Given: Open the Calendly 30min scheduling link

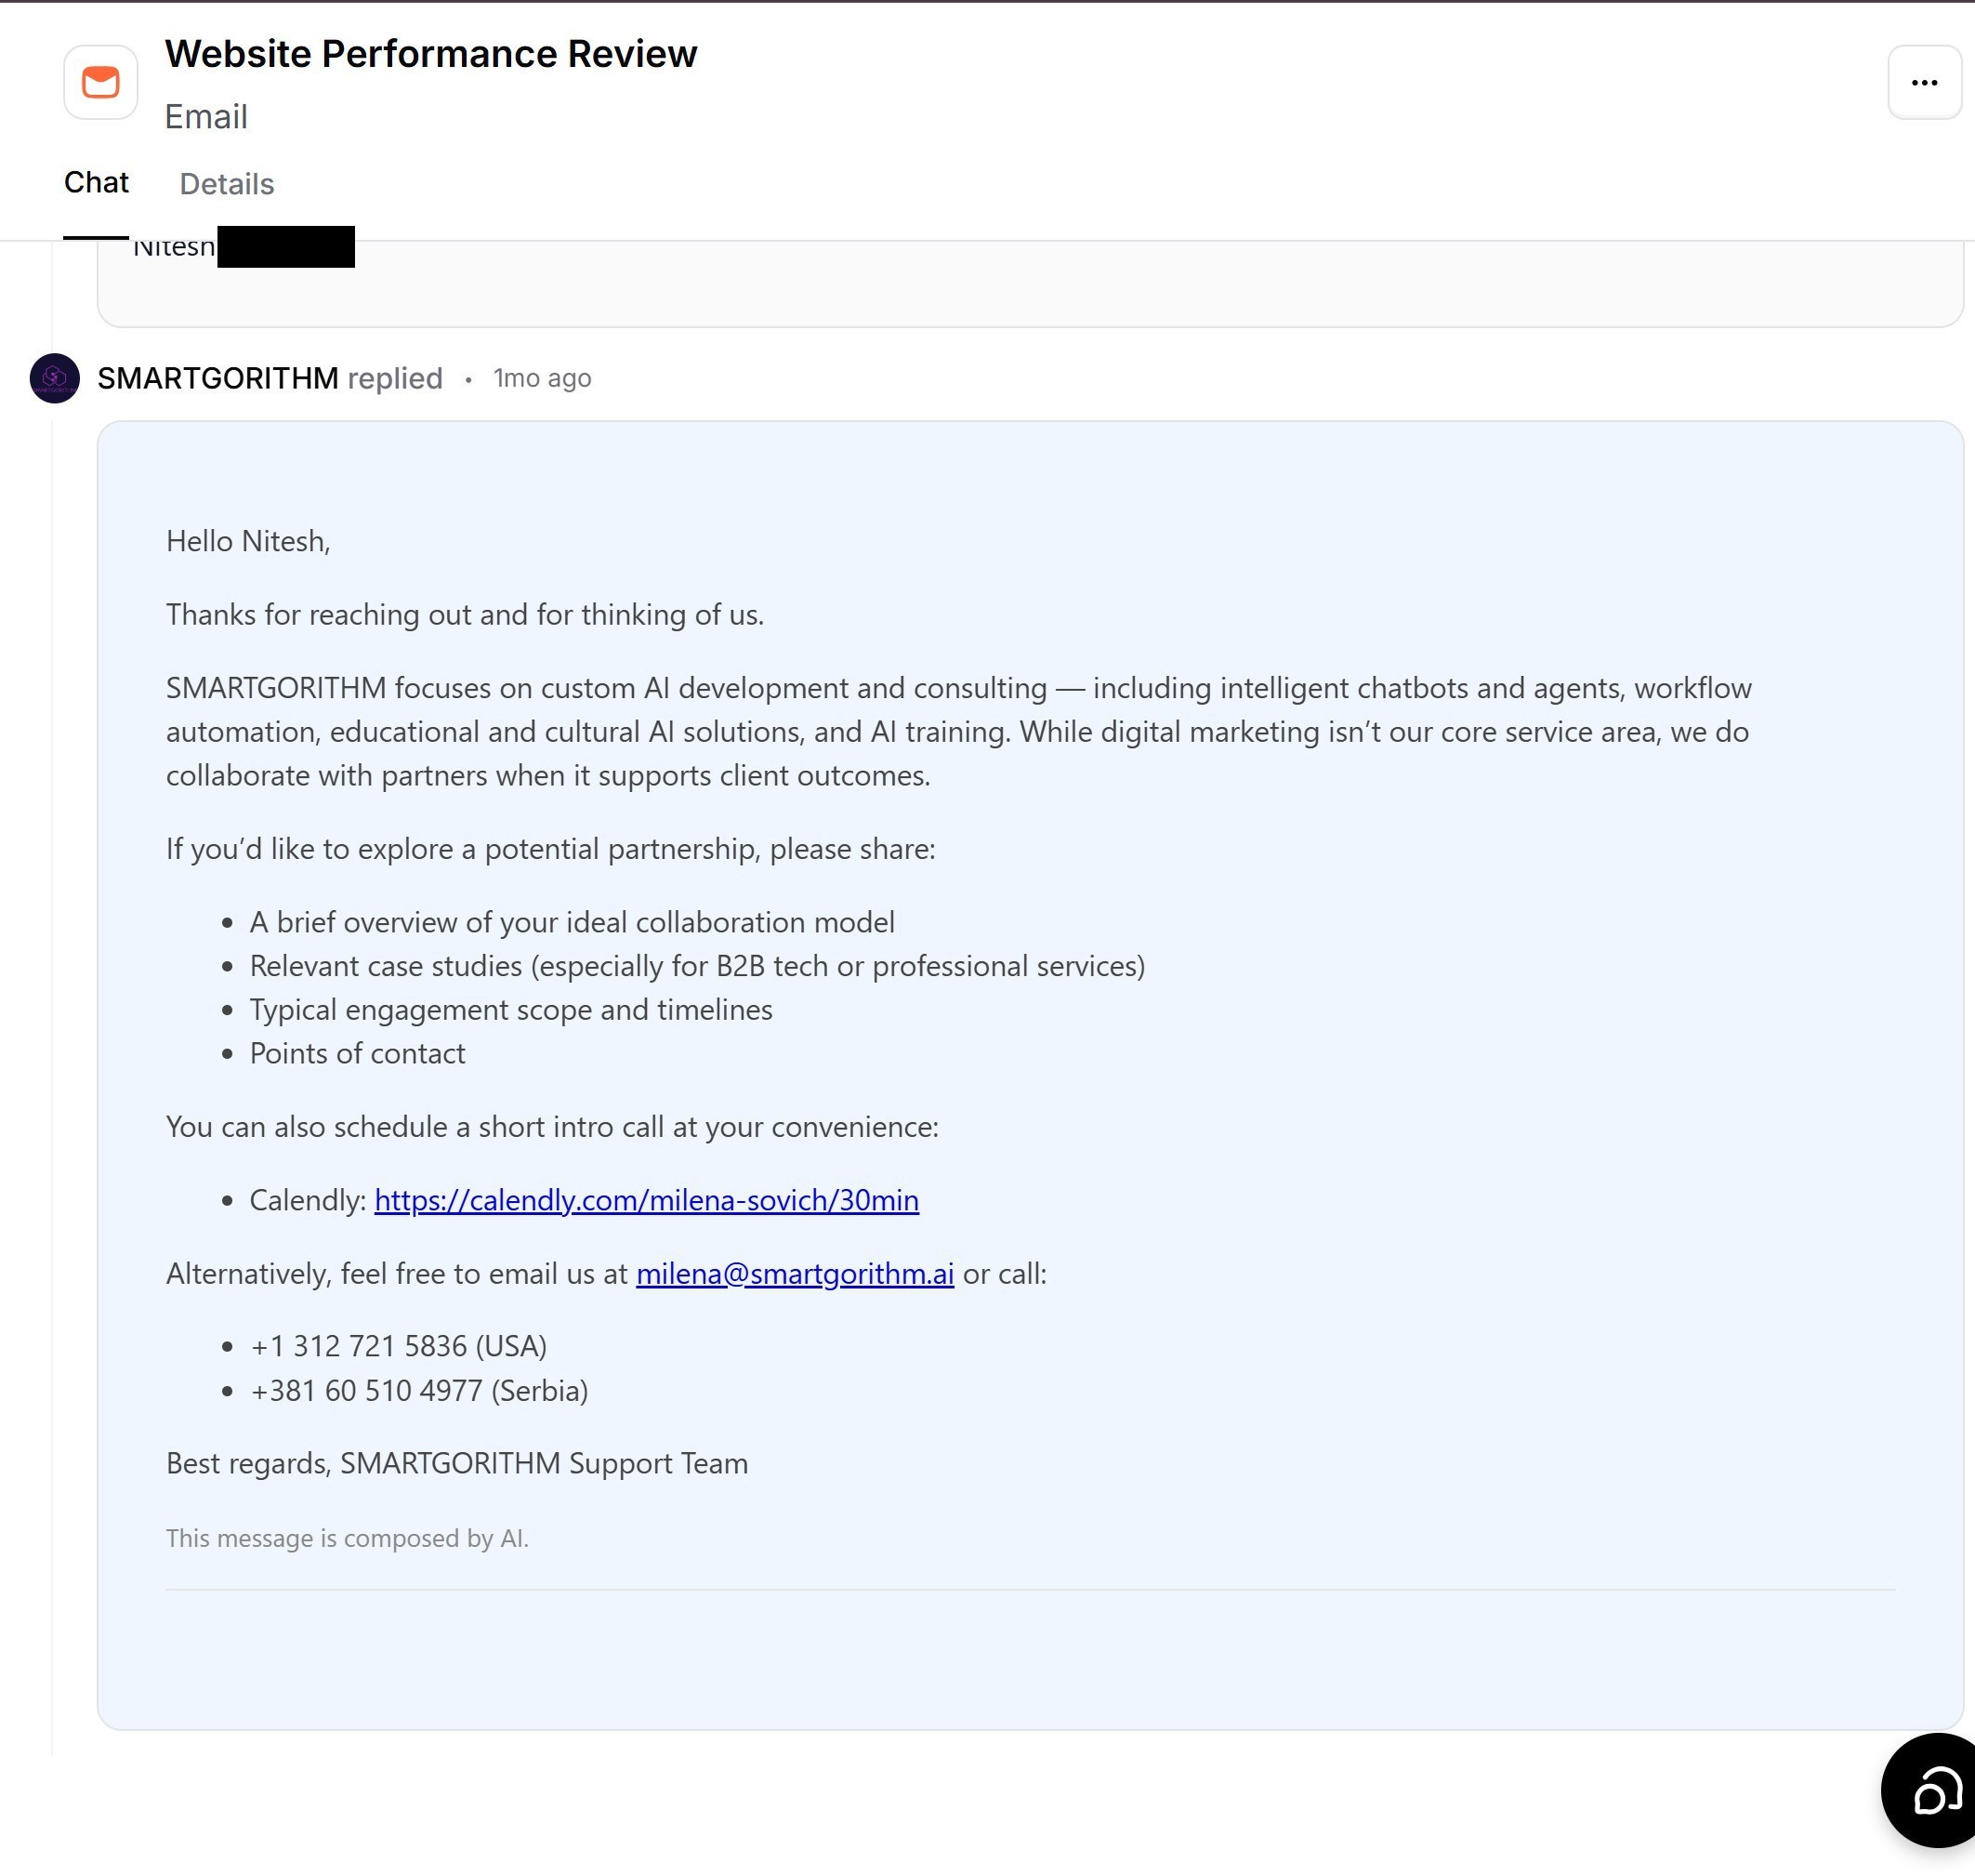Looking at the screenshot, I should pyautogui.click(x=646, y=1200).
